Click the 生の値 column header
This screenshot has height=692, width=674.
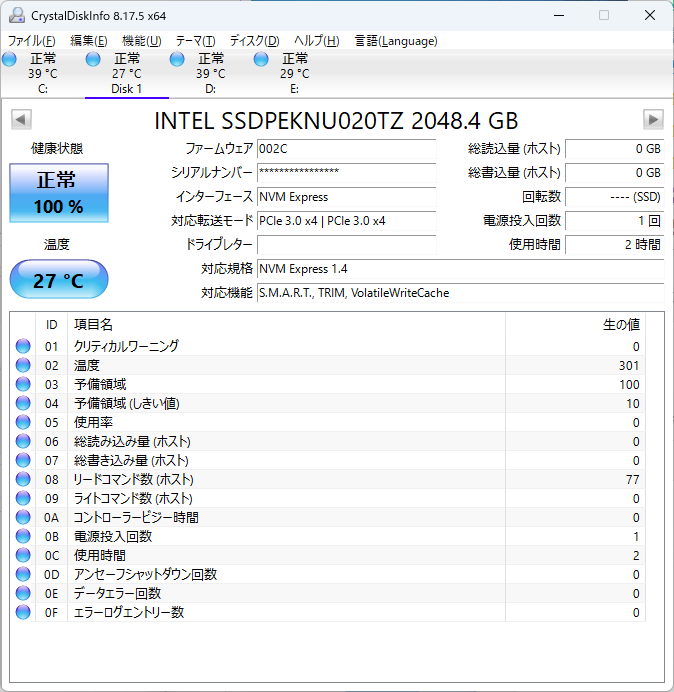pos(576,325)
